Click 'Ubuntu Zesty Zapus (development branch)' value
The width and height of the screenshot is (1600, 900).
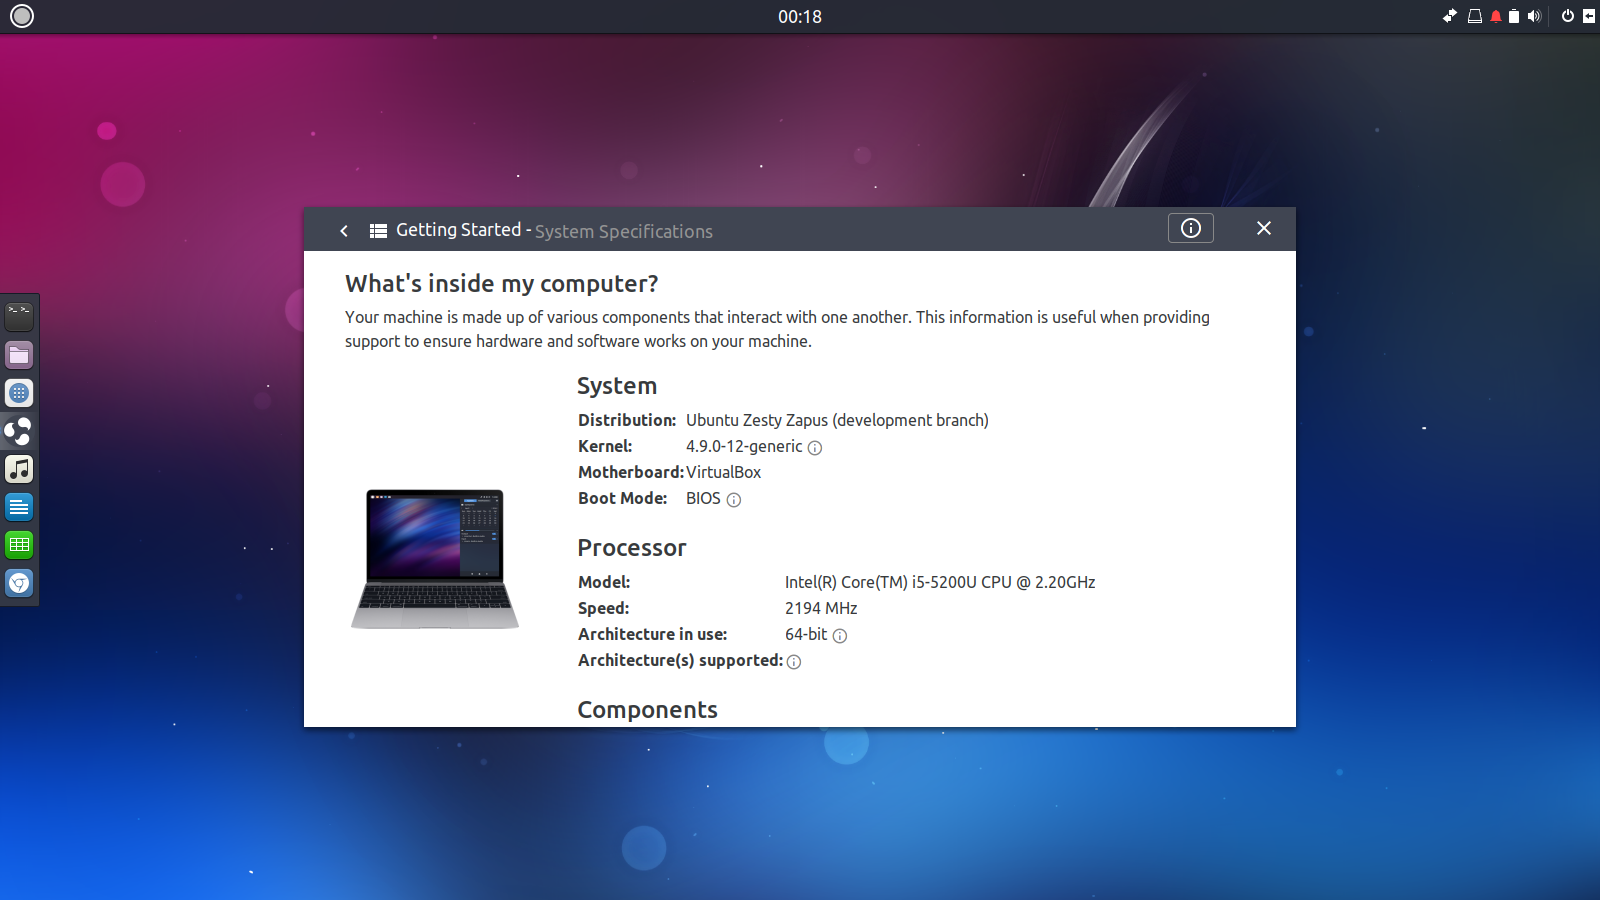coord(837,420)
